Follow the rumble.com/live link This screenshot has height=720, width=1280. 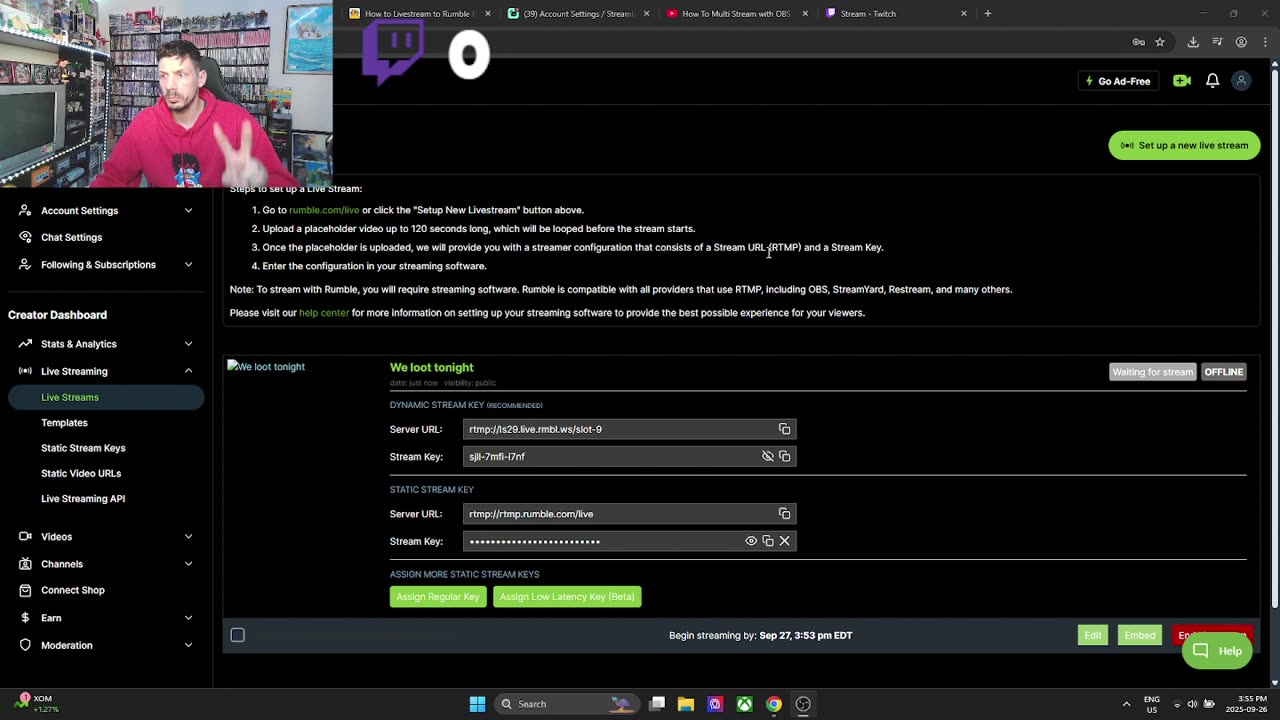tap(324, 210)
